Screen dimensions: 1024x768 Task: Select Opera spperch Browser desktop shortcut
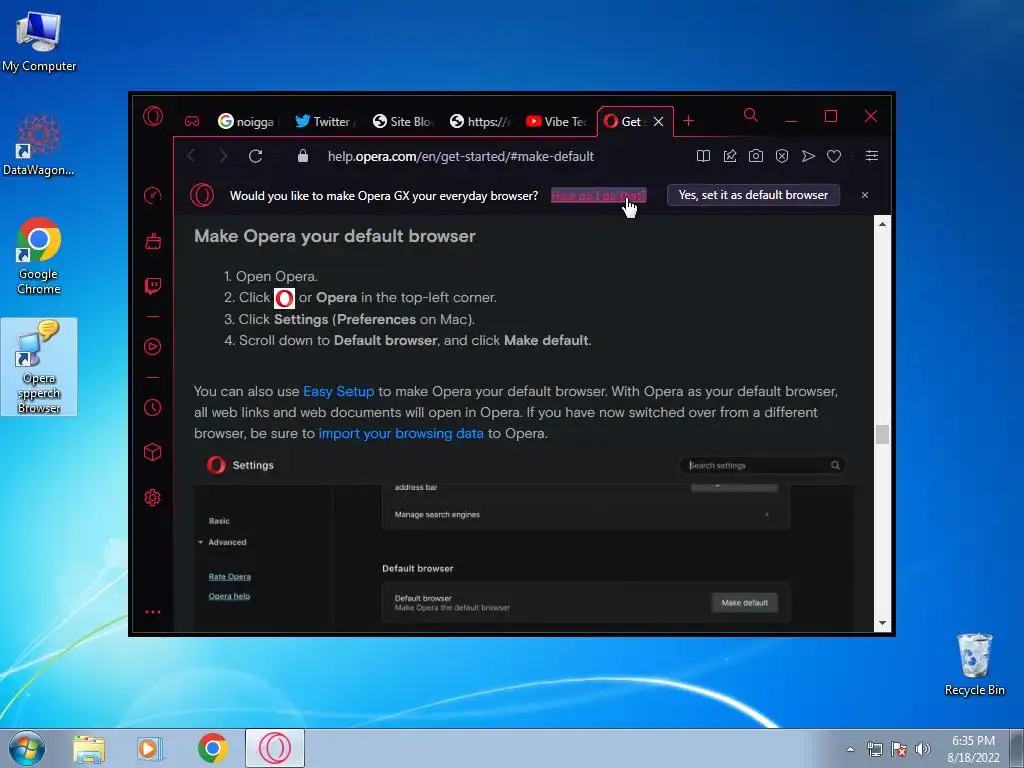click(x=39, y=367)
